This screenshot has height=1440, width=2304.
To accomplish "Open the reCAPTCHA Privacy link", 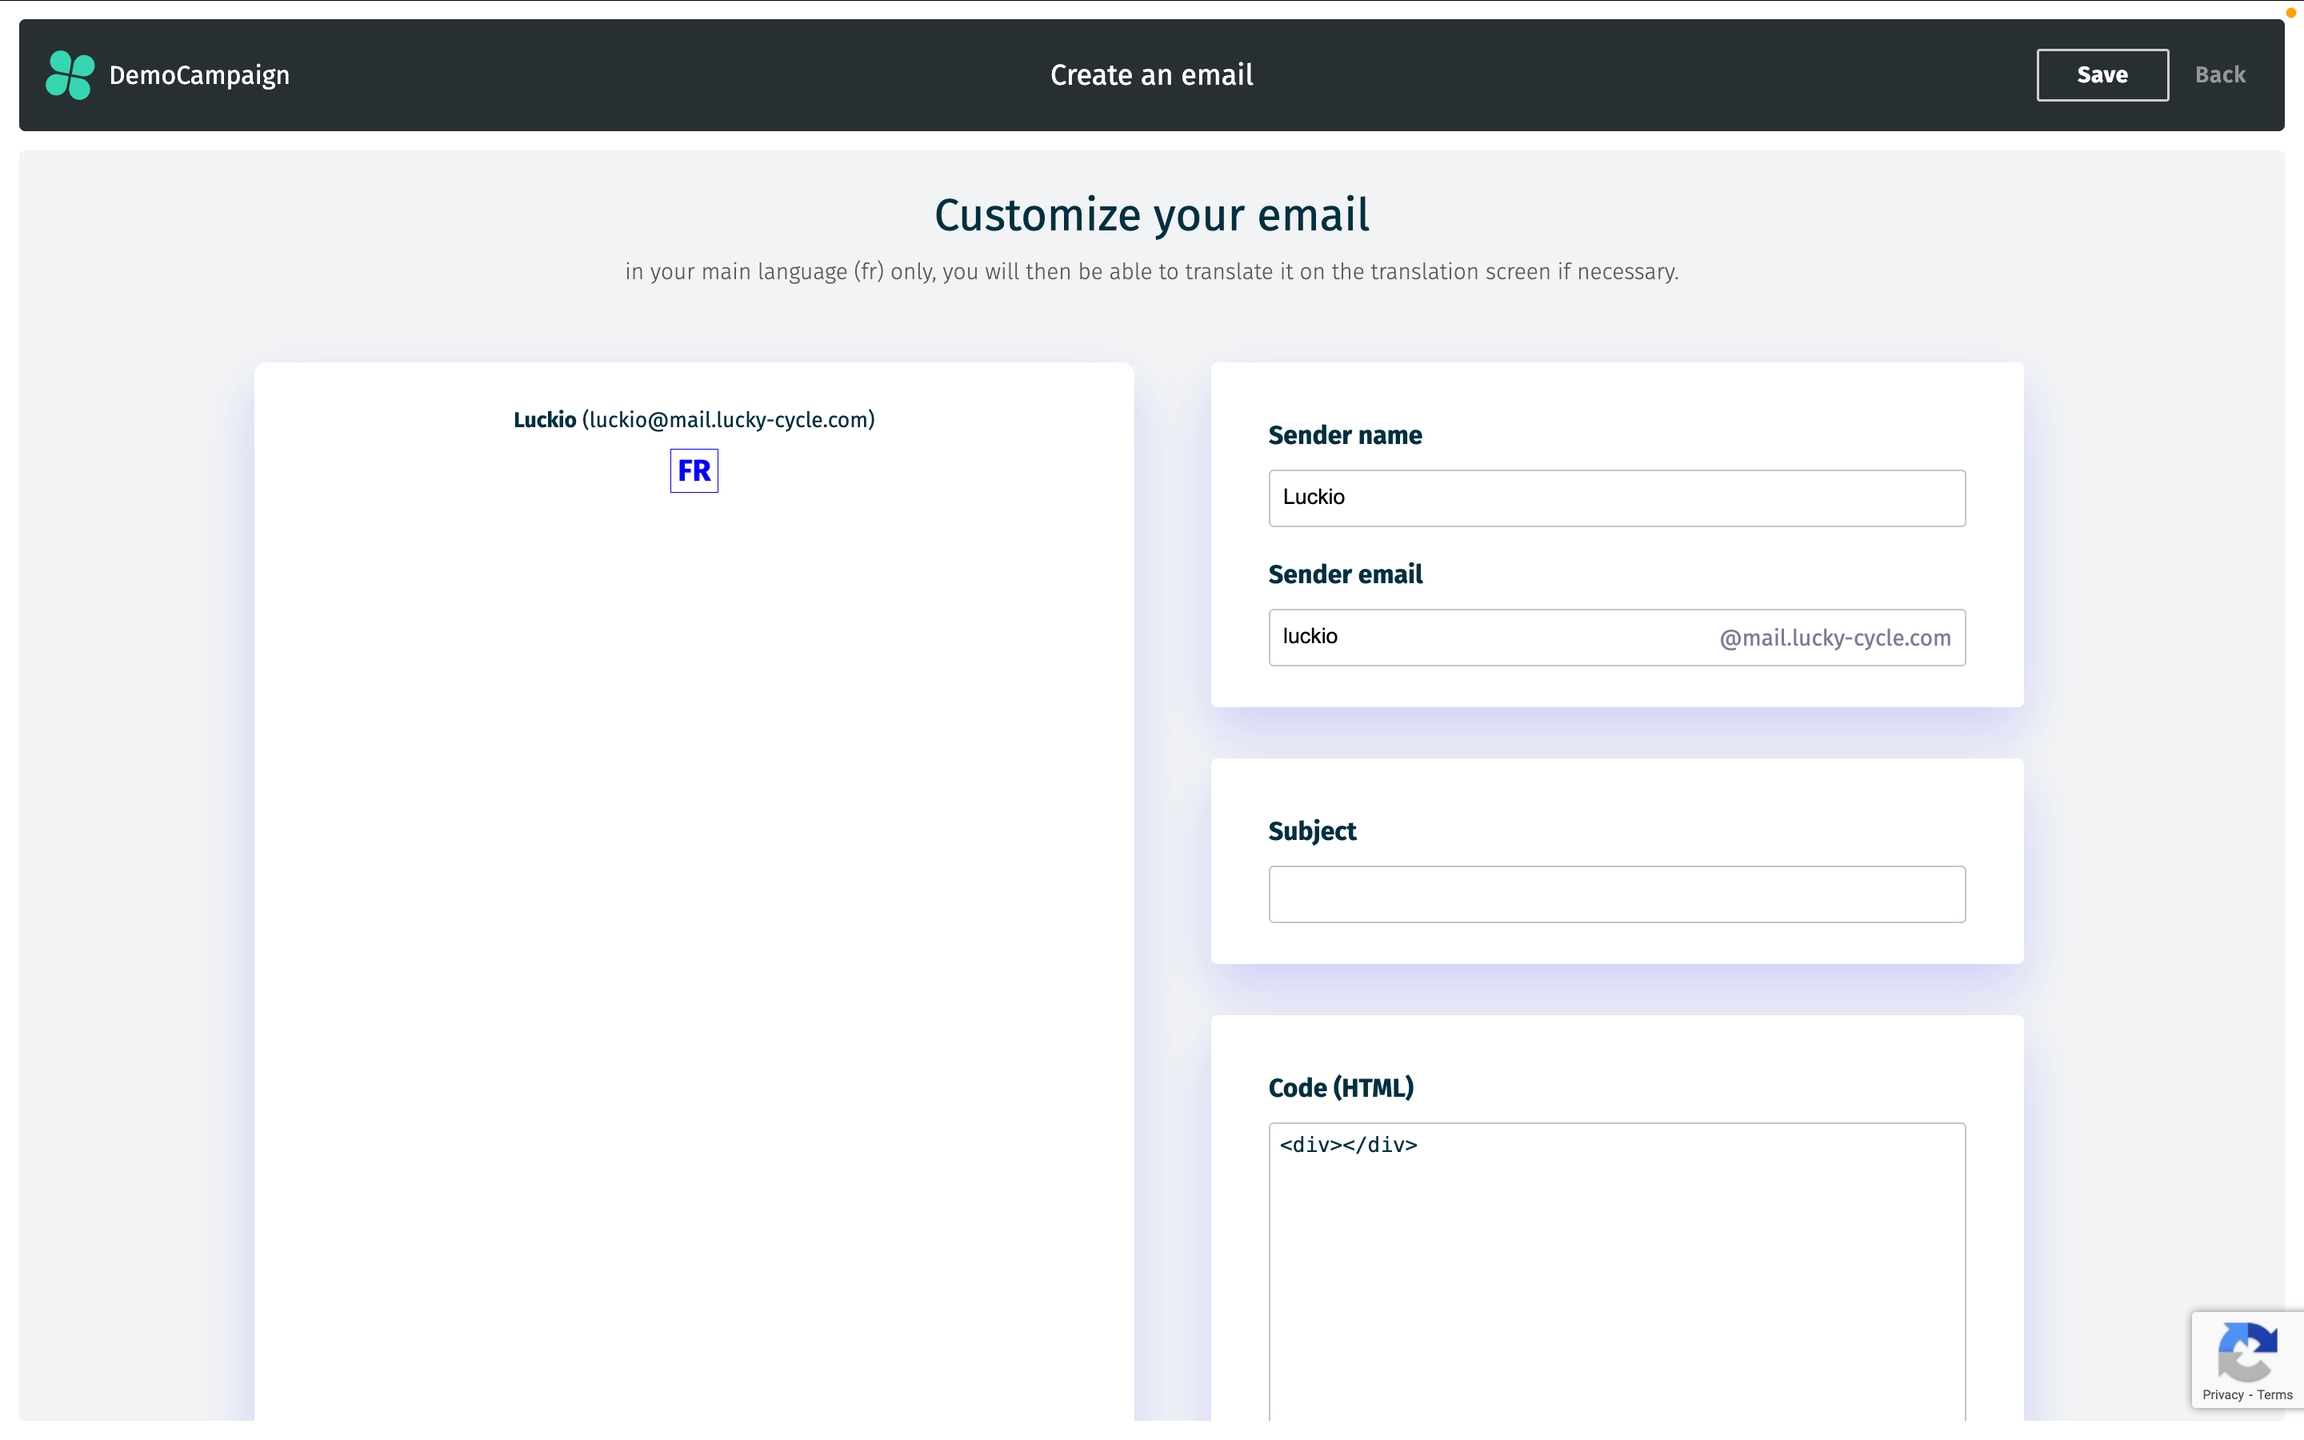I will pos(2222,1395).
